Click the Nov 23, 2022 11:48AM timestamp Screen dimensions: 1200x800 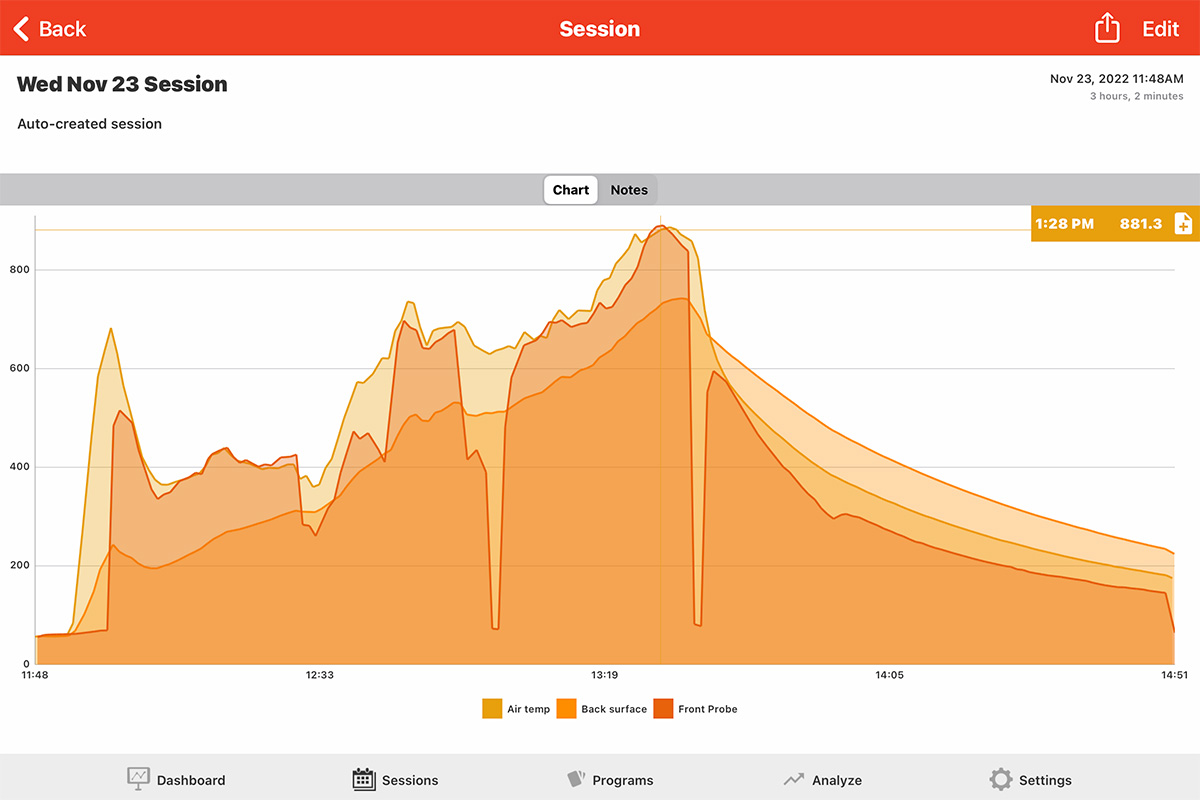(1117, 78)
